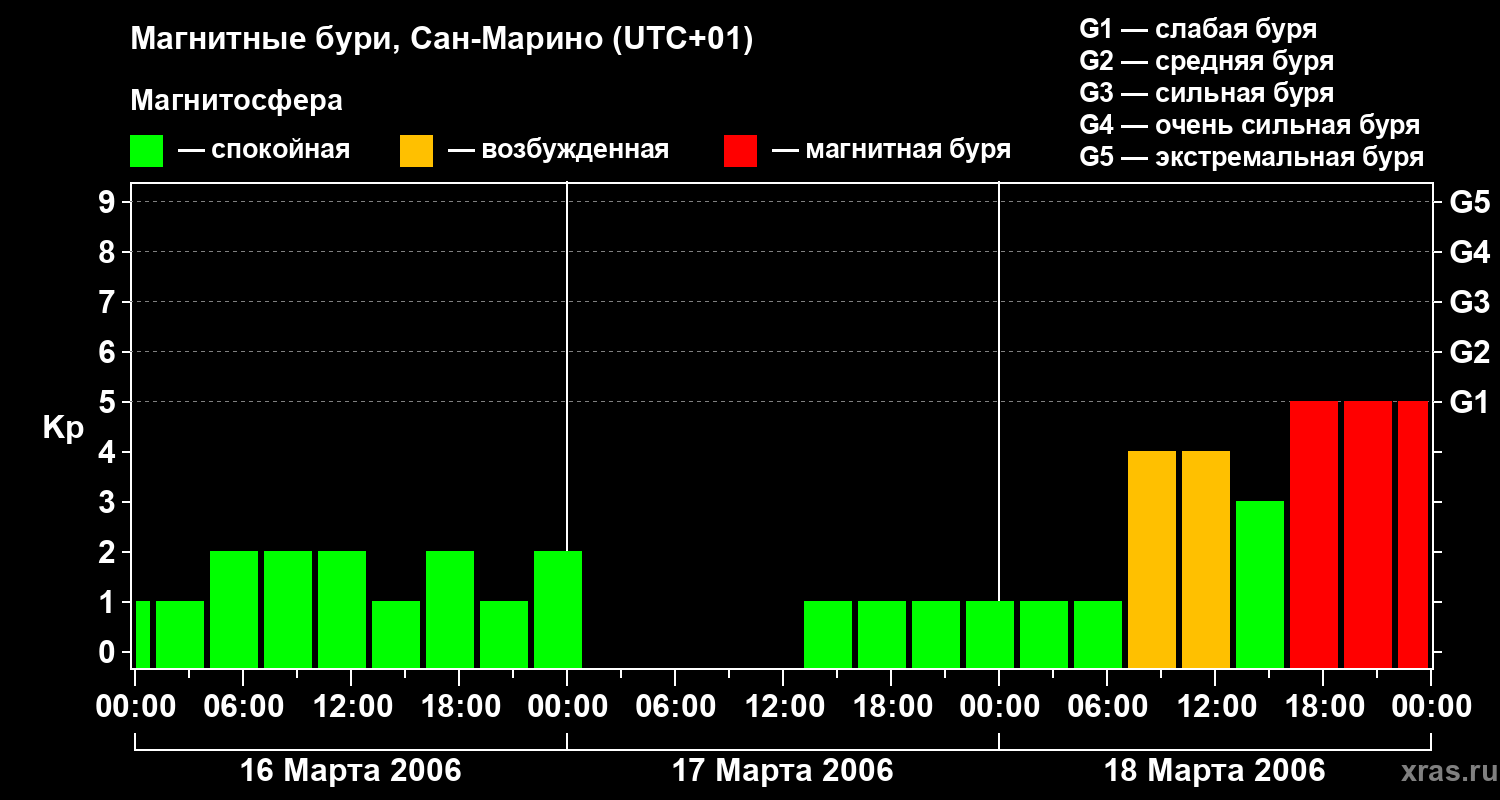Click the red 'магнитная буря' legend swatch
The height and width of the screenshot is (800, 1500).
pos(740,151)
